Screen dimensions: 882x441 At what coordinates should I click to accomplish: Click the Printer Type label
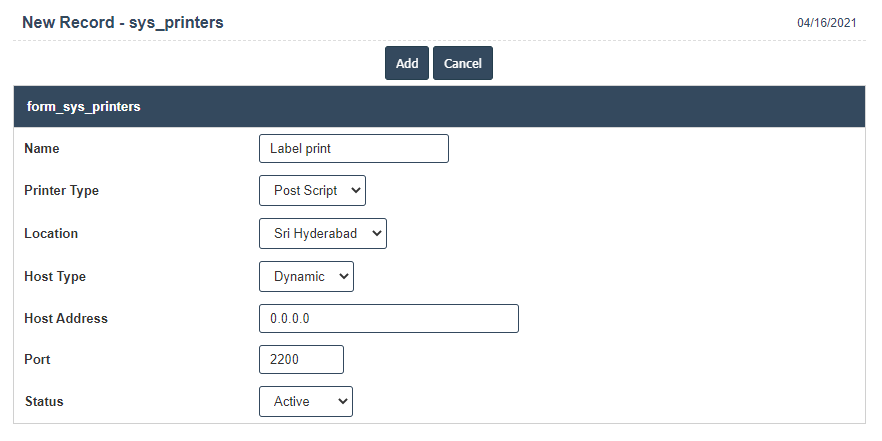click(x=61, y=191)
